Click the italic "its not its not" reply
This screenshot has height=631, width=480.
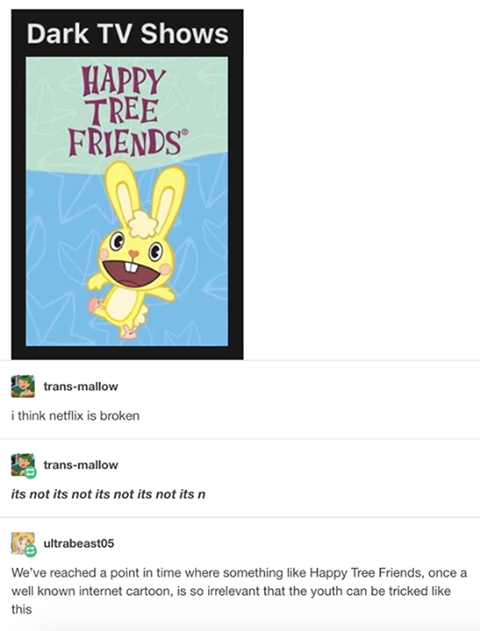pos(108,494)
